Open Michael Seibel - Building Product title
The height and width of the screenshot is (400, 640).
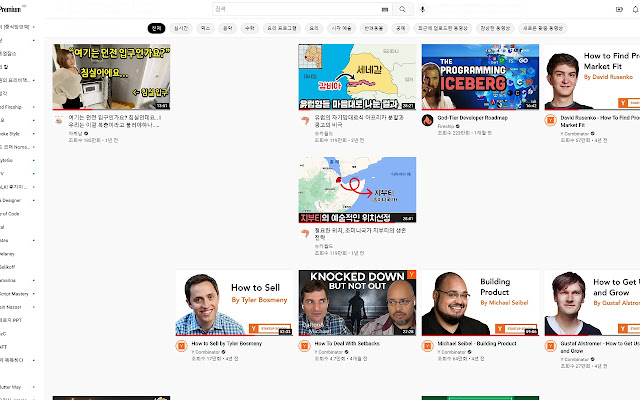pyautogui.click(x=477, y=344)
